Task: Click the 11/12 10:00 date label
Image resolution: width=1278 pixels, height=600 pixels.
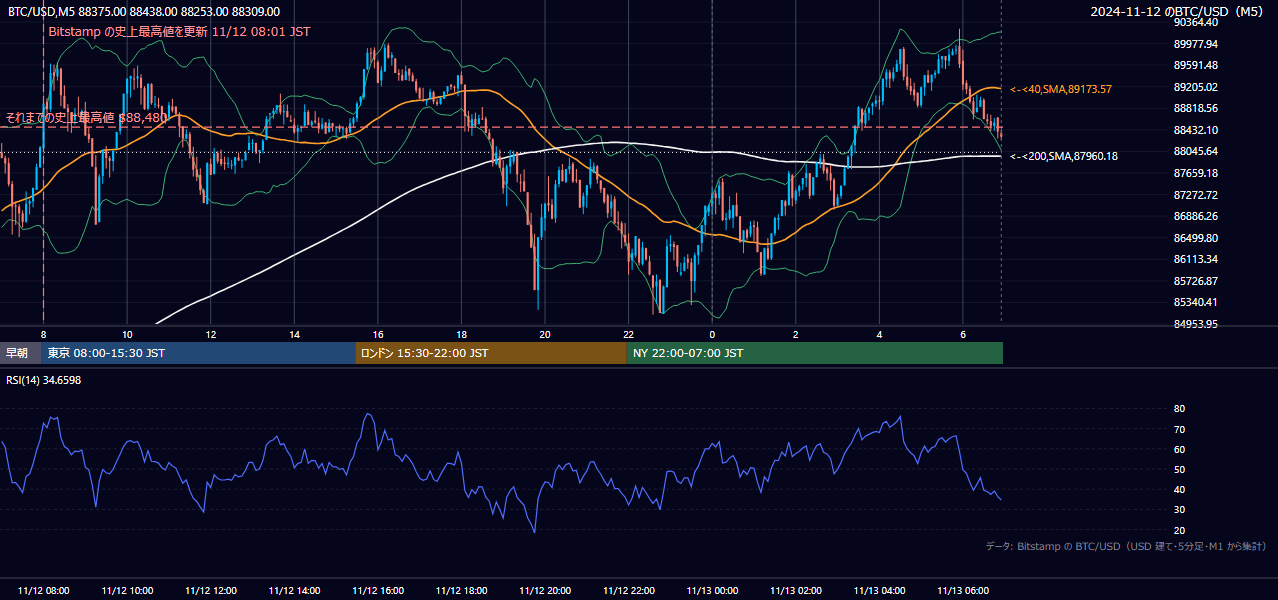Action: click(x=127, y=590)
